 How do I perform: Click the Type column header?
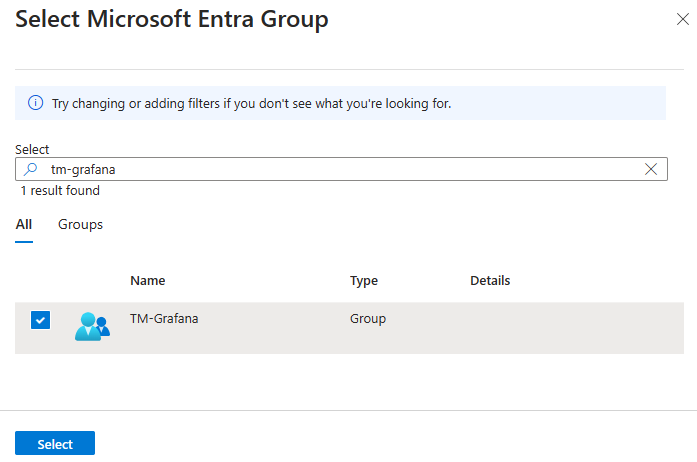[x=364, y=281]
